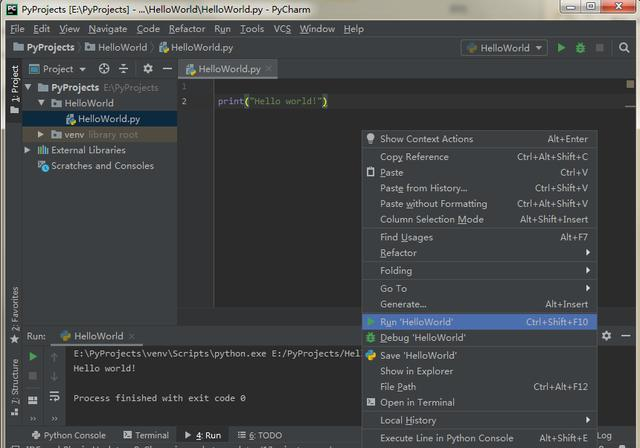The height and width of the screenshot is (448, 640).
Task: Open Run panel settings gear on right
Action: point(607,336)
